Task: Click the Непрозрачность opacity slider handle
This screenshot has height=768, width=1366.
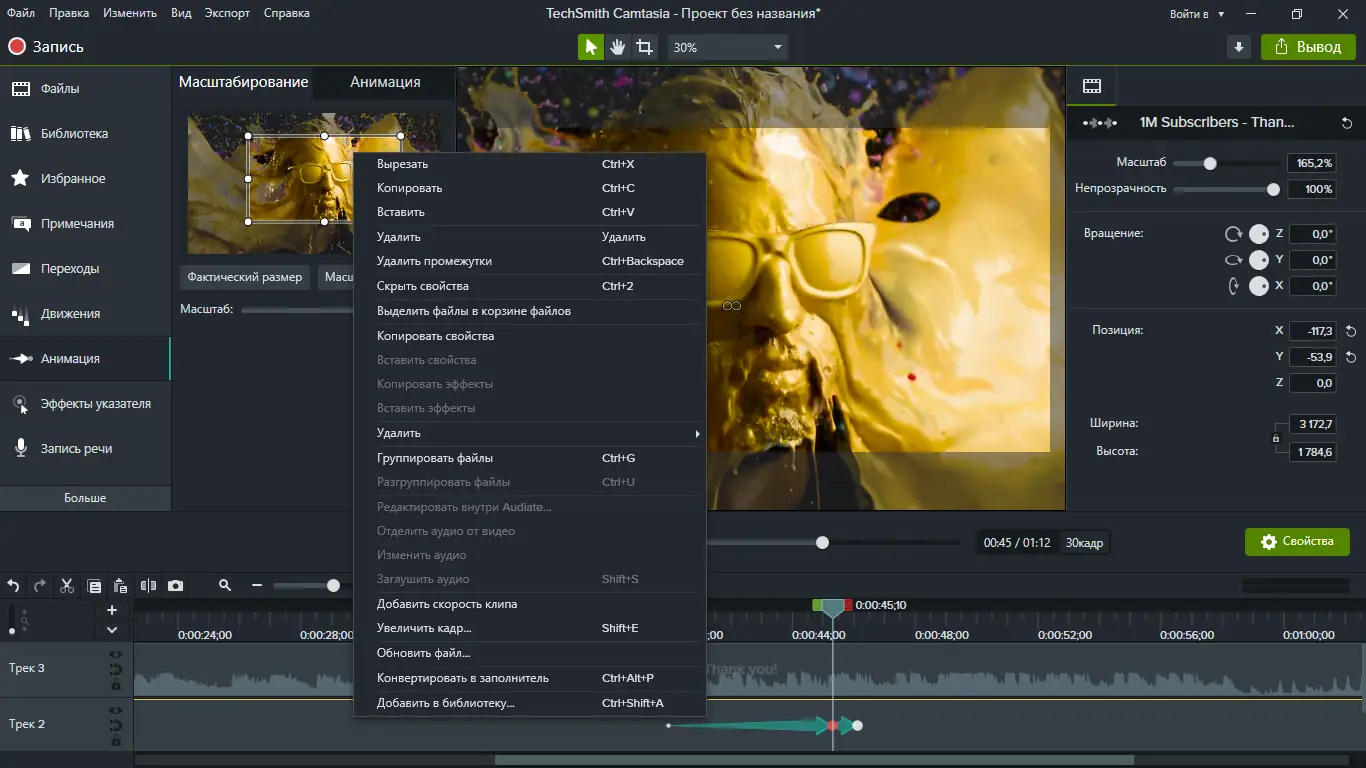Action: click(x=1273, y=189)
